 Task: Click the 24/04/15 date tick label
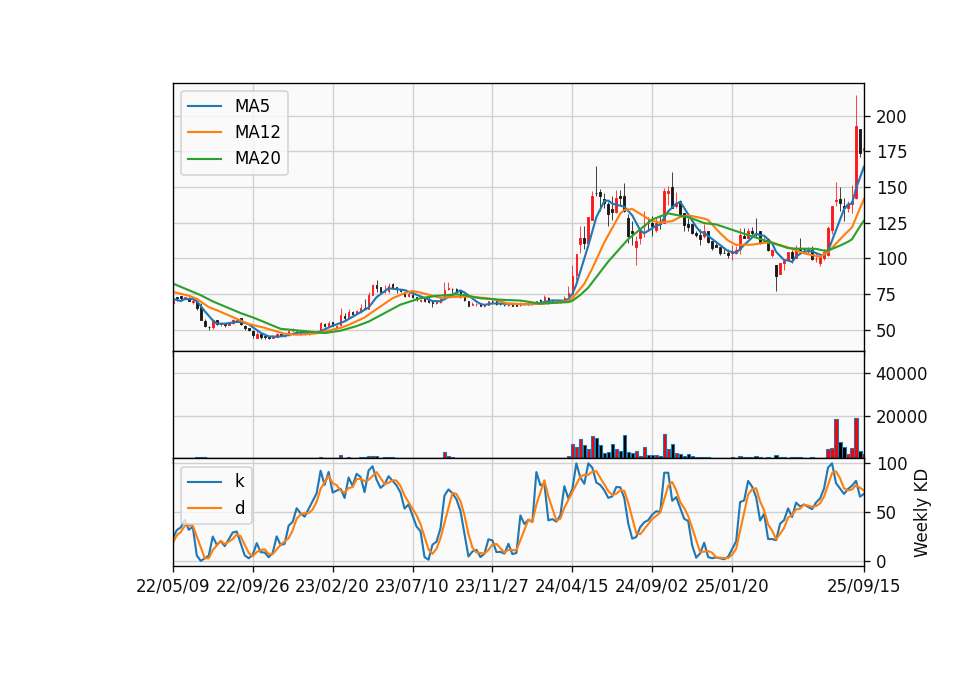click(572, 586)
